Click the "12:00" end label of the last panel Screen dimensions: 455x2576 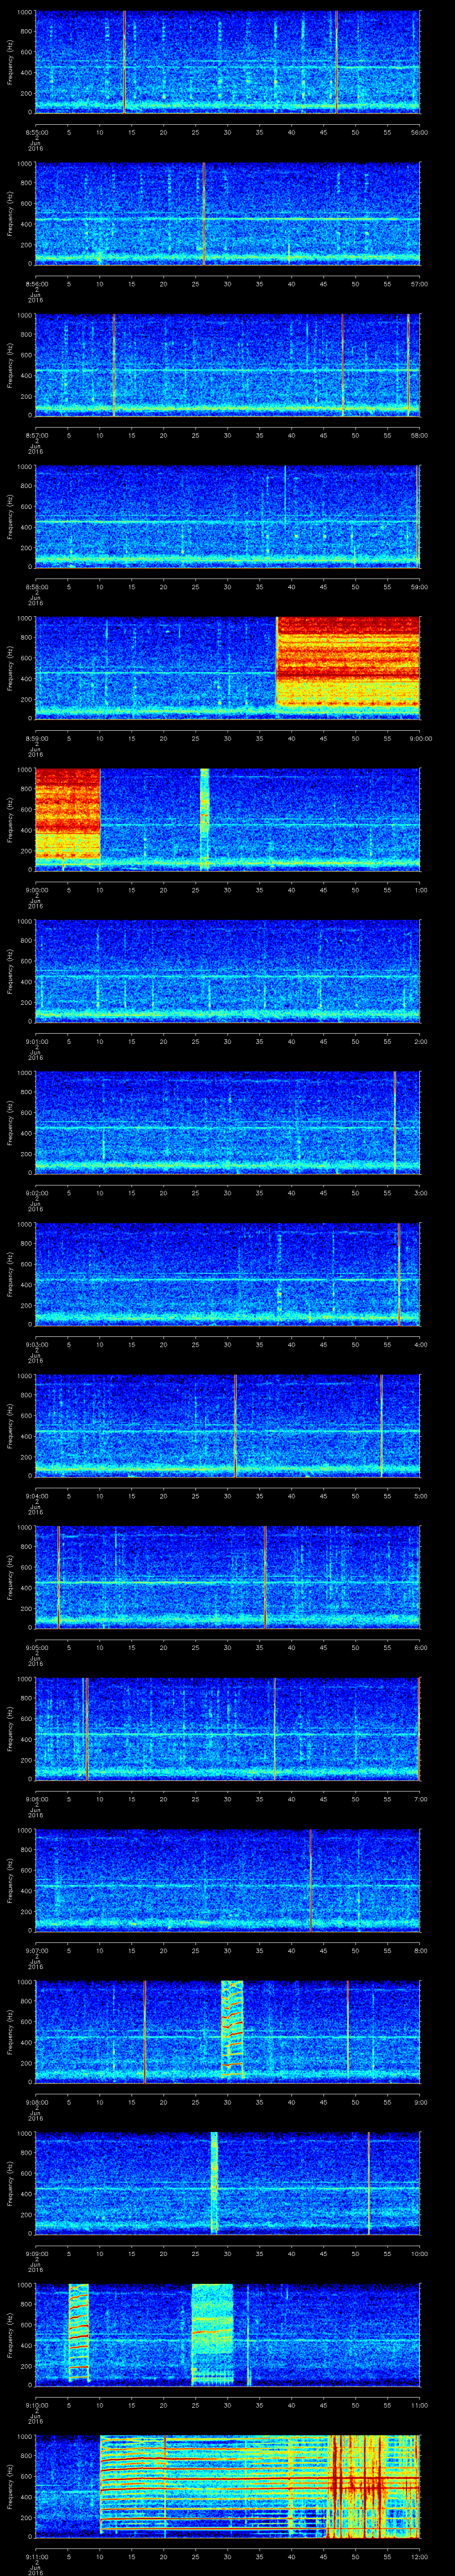[x=420, y=2556]
